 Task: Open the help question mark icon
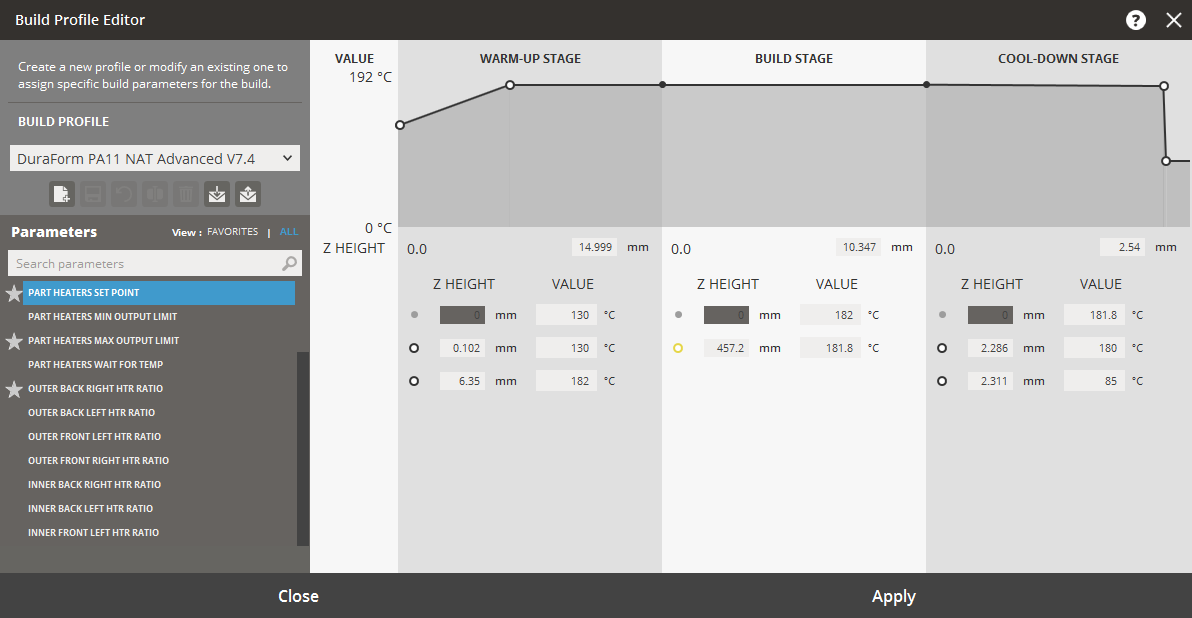click(x=1136, y=20)
